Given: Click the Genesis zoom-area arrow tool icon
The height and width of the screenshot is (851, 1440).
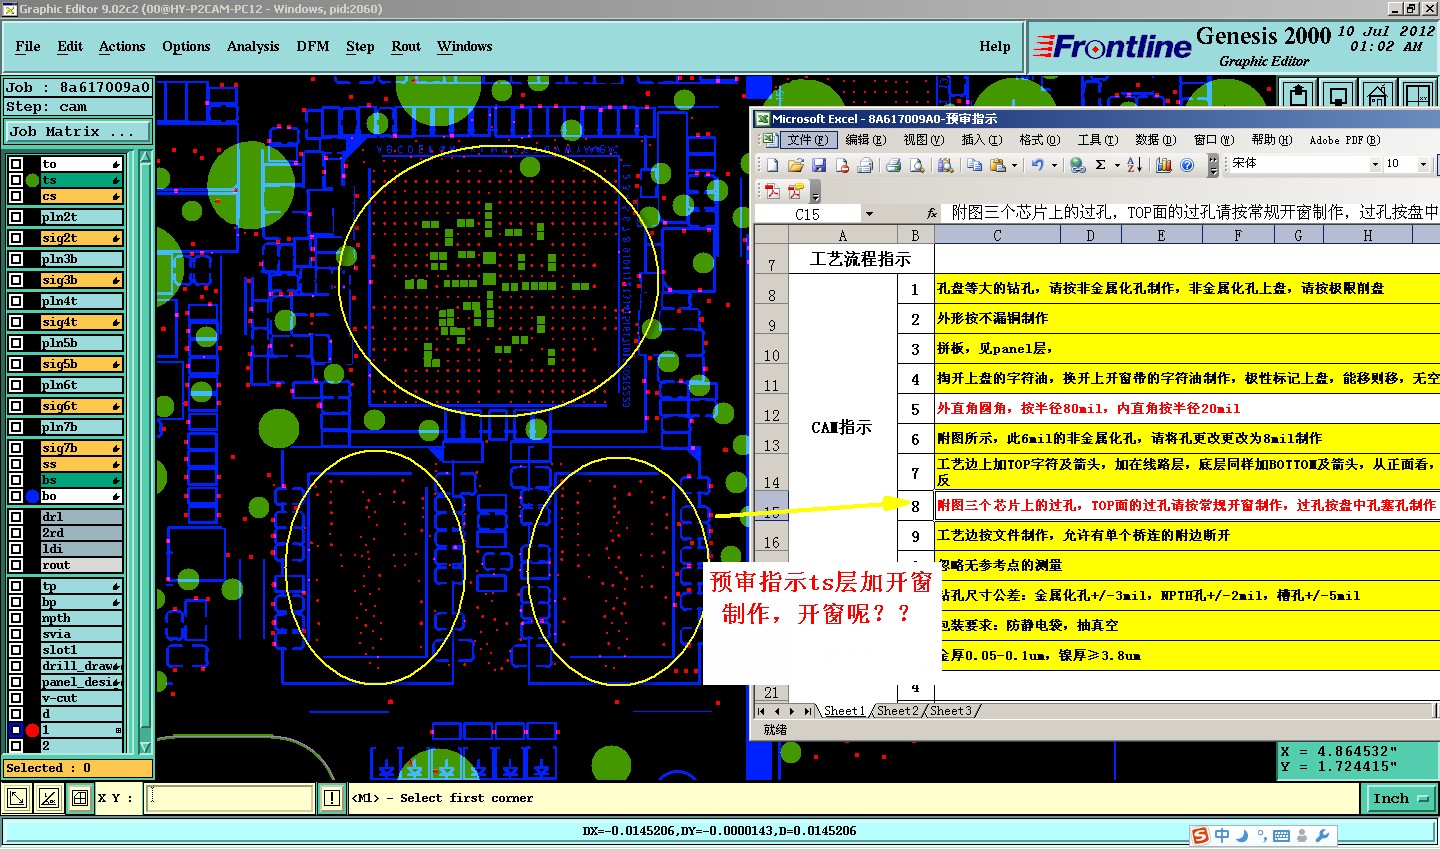Looking at the screenshot, I should click(x=17, y=798).
